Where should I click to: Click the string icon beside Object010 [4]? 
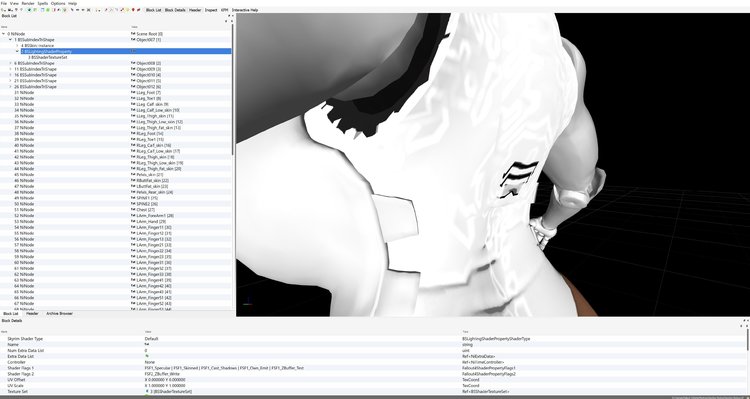point(133,75)
